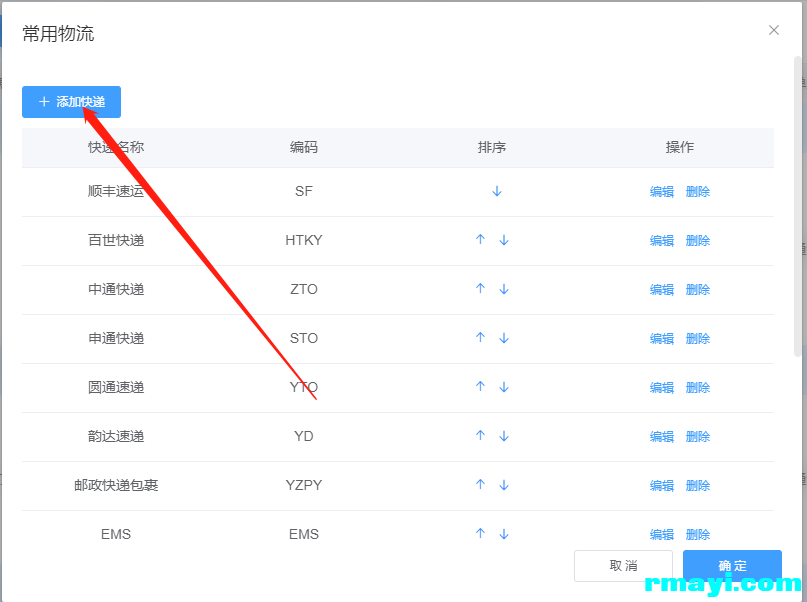Viewport: 807px width, 602px height.
Task: Select the 百世快递 name cell
Action: click(x=116, y=240)
